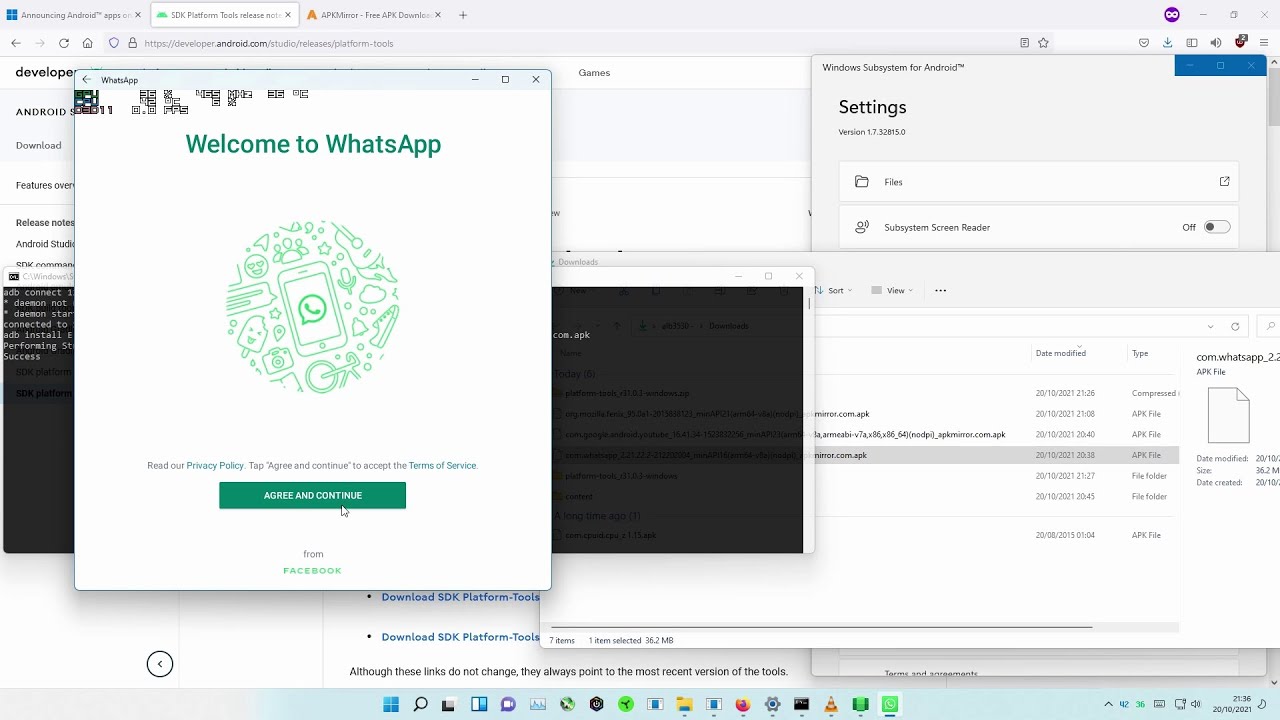Screen dimensions: 1280x720
Task: Open volume control in system tray
Action: [1198, 704]
